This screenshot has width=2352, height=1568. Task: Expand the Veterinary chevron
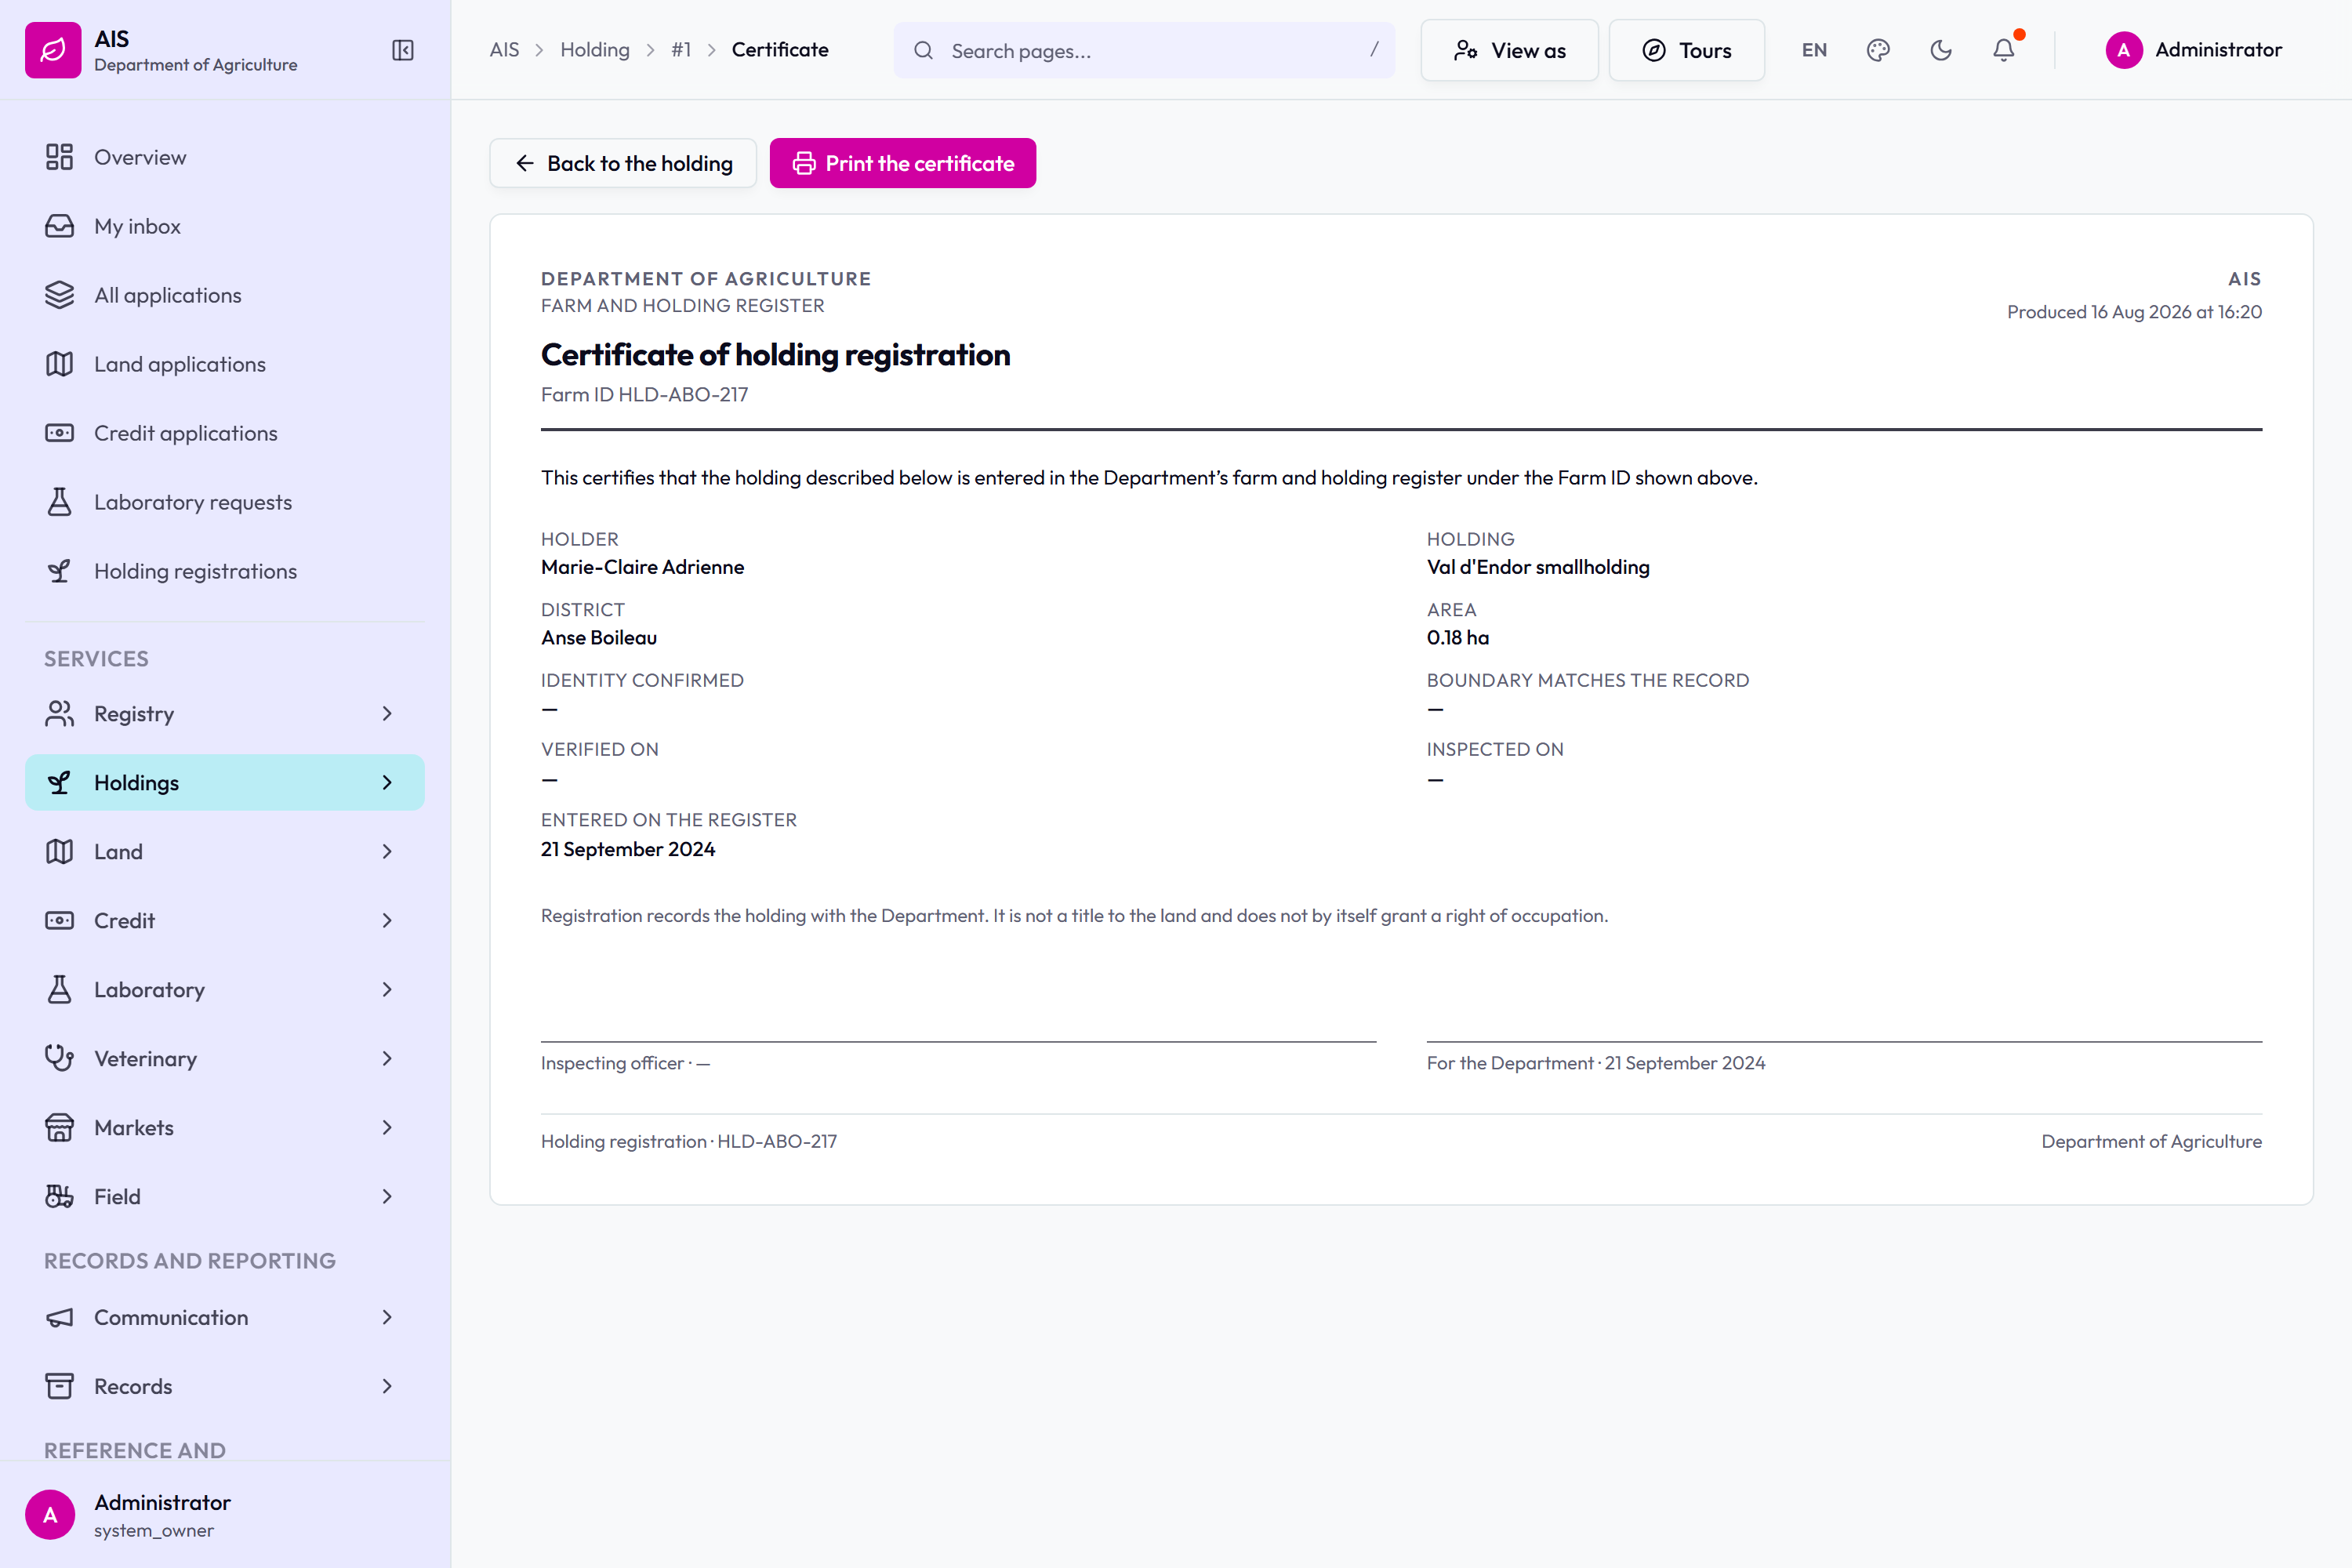click(x=387, y=1058)
